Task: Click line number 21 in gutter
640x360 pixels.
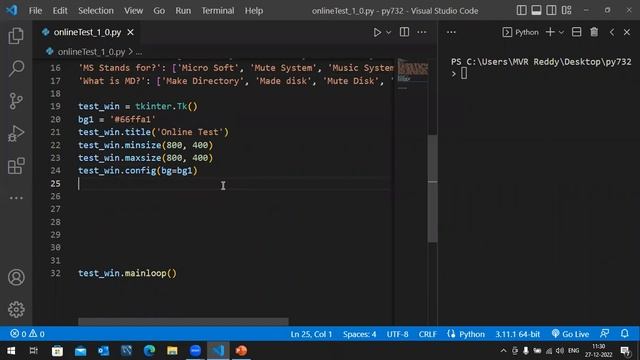Action: (x=56, y=132)
